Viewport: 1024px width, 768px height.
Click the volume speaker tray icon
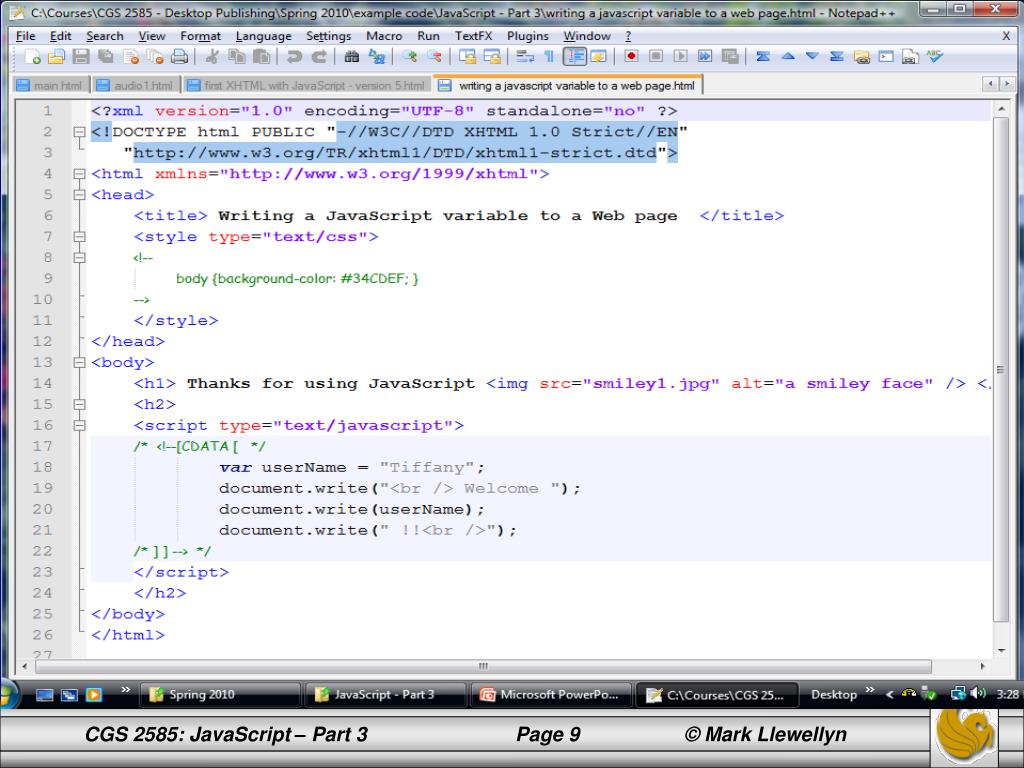pos(978,694)
